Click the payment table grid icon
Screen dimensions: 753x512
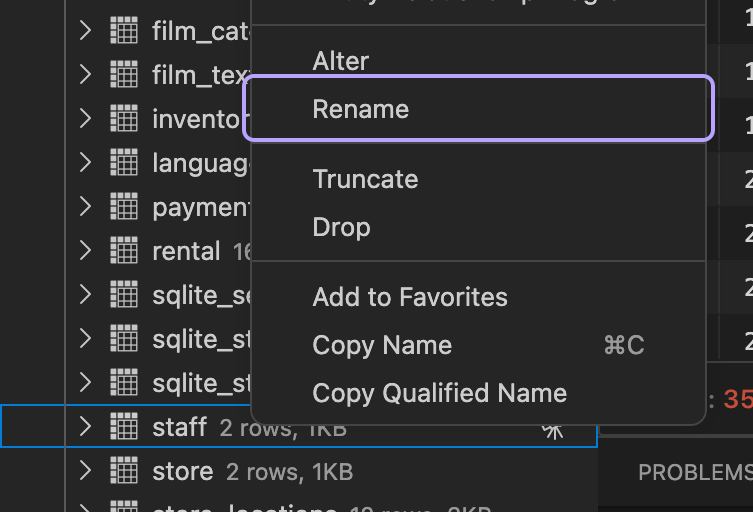pos(124,207)
